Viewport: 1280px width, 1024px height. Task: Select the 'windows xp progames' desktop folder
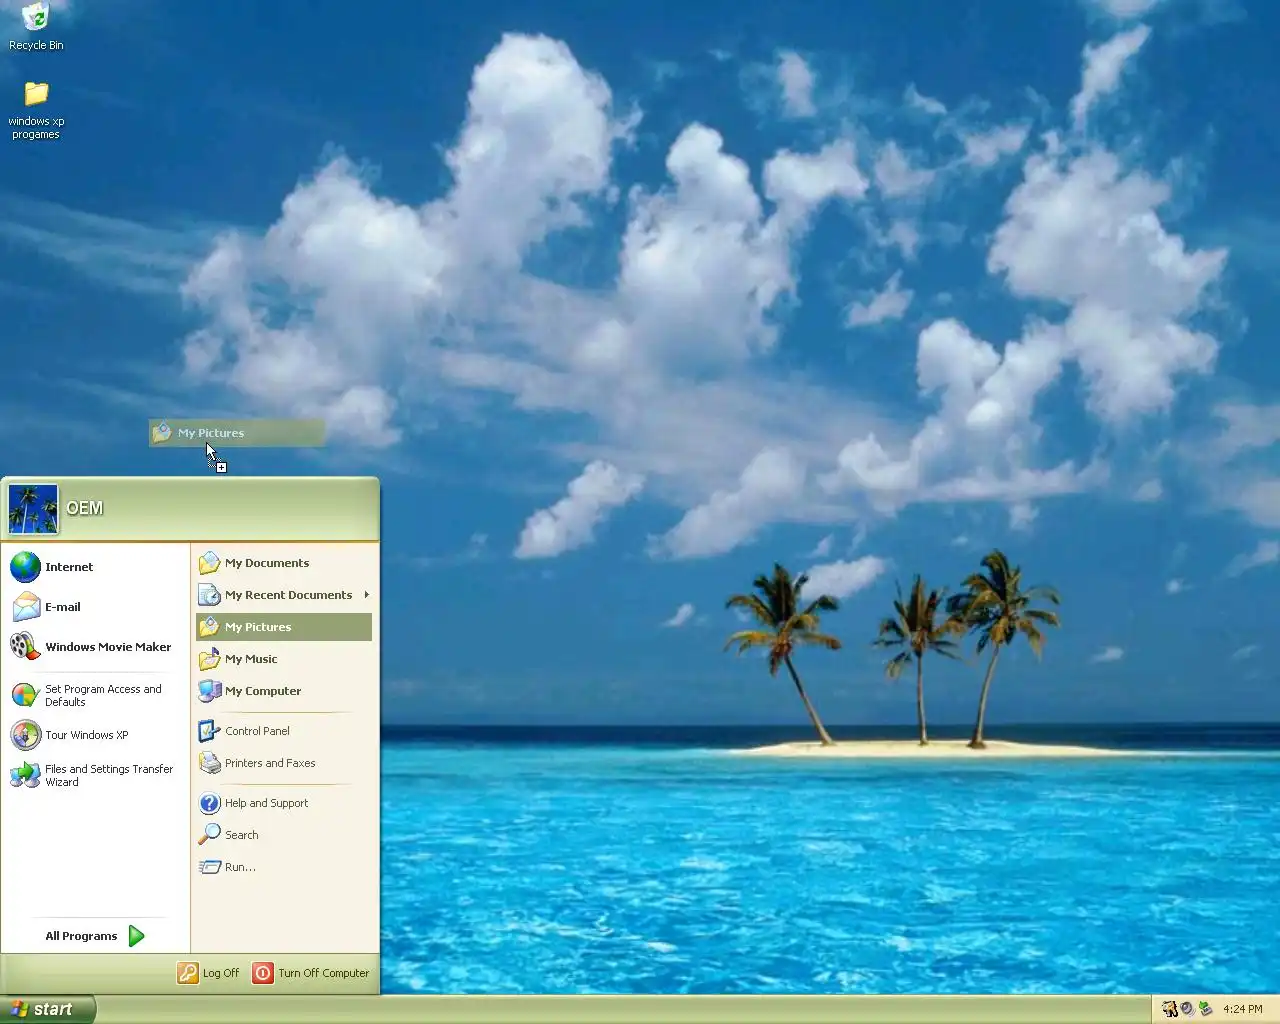(36, 110)
